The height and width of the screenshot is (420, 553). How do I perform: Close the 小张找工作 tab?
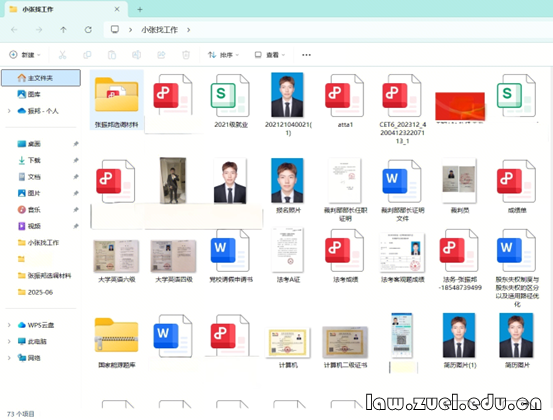point(117,10)
